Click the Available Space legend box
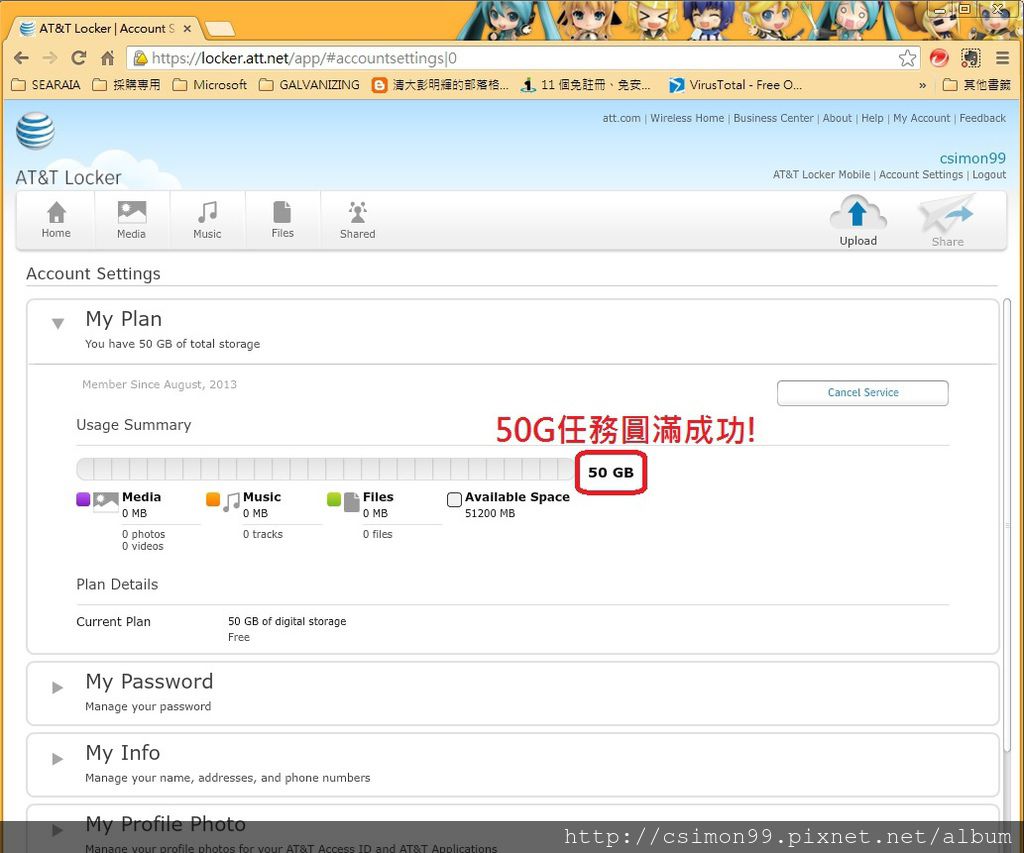Image resolution: width=1024 pixels, height=853 pixels. pos(455,500)
